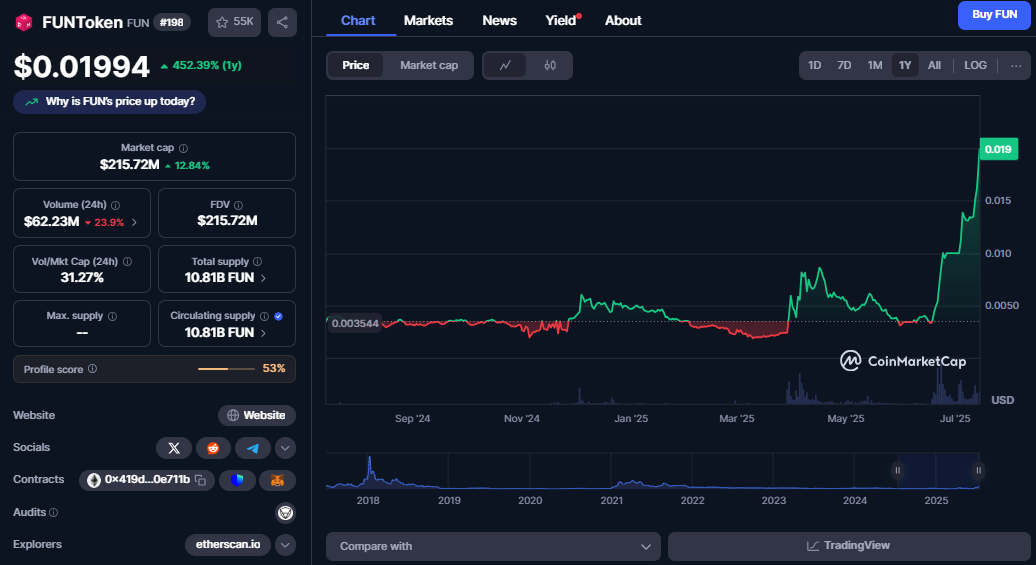Click the Max. supply info icon
1036x565 pixels.
[112, 316]
